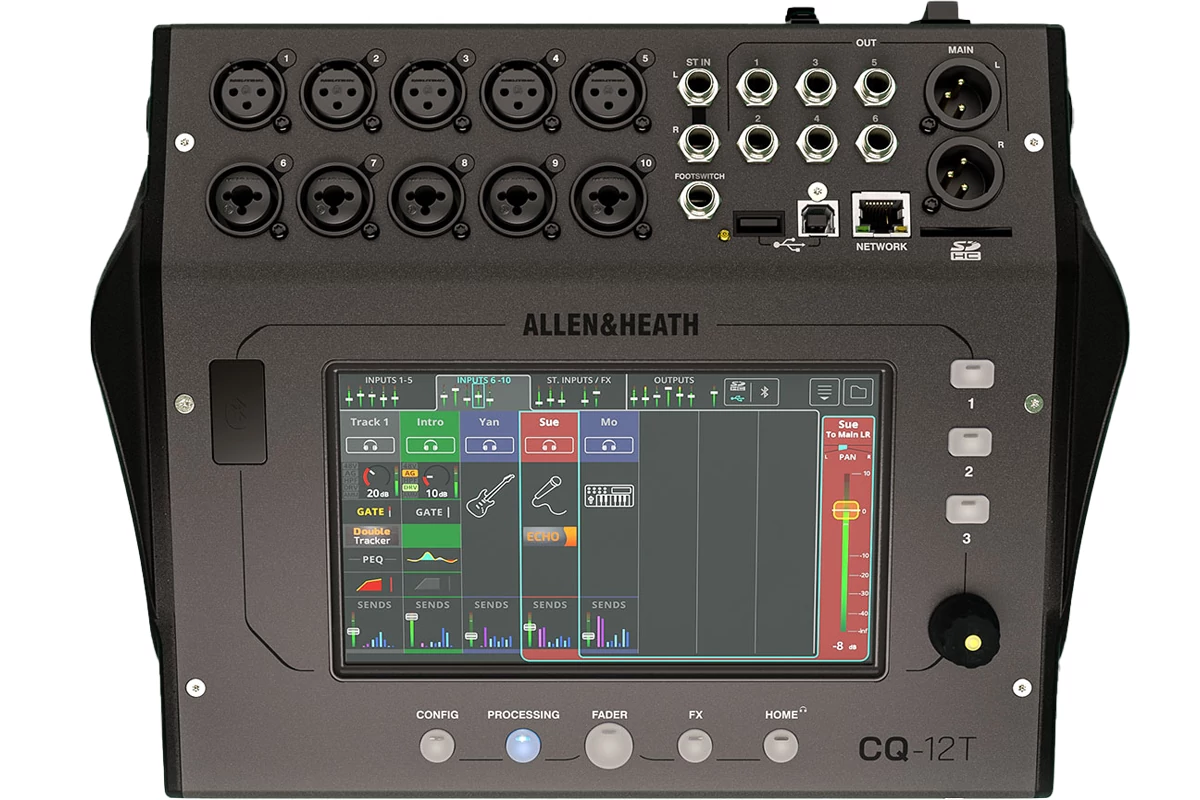Tap the headphone listen button on Yan
The height and width of the screenshot is (800, 1200).
click(x=490, y=445)
